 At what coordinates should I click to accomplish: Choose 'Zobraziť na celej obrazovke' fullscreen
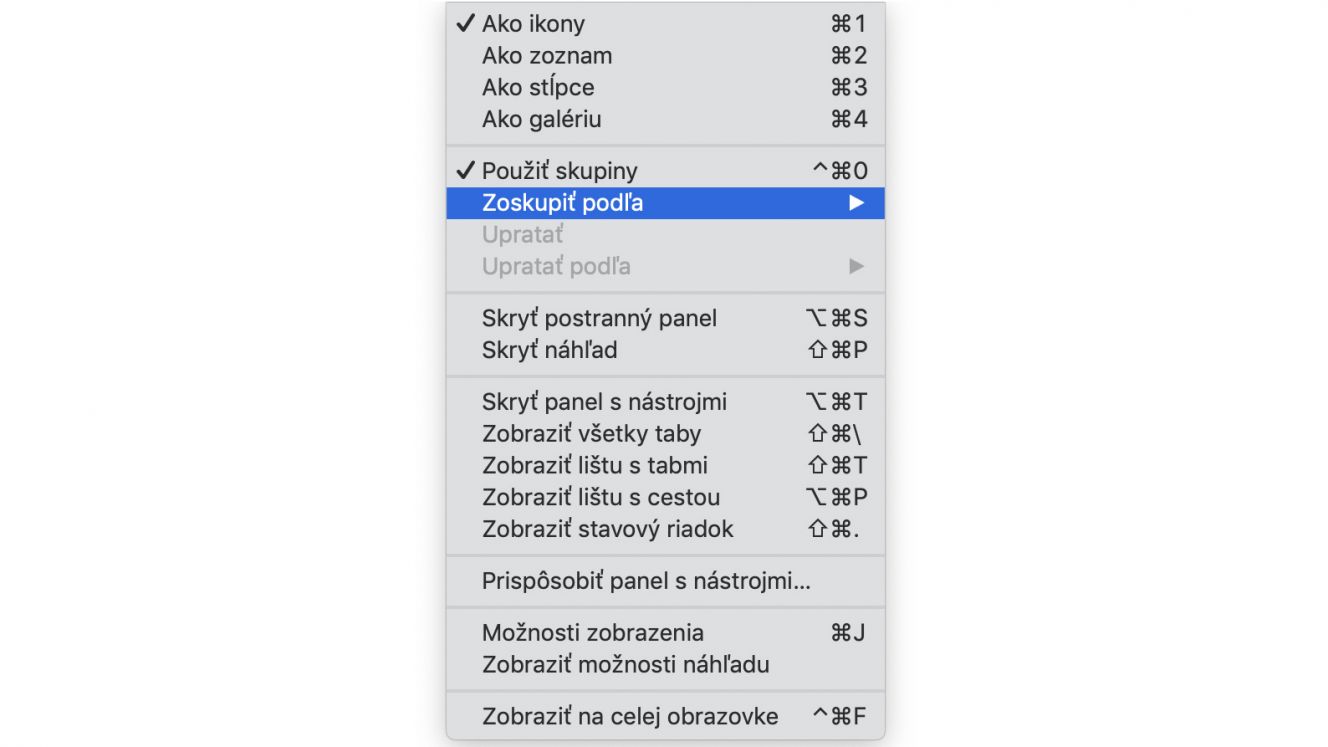pyautogui.click(x=665, y=717)
